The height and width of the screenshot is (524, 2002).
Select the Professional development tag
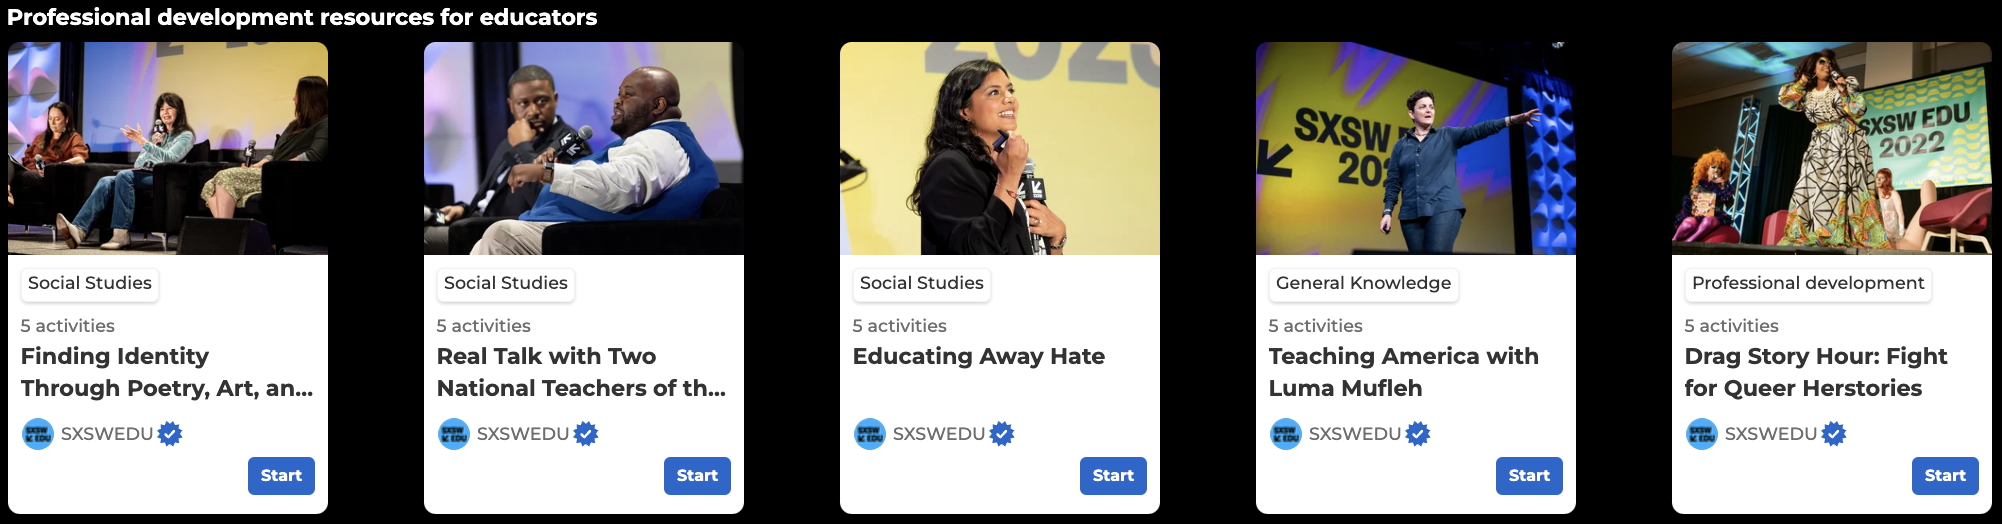(1808, 284)
